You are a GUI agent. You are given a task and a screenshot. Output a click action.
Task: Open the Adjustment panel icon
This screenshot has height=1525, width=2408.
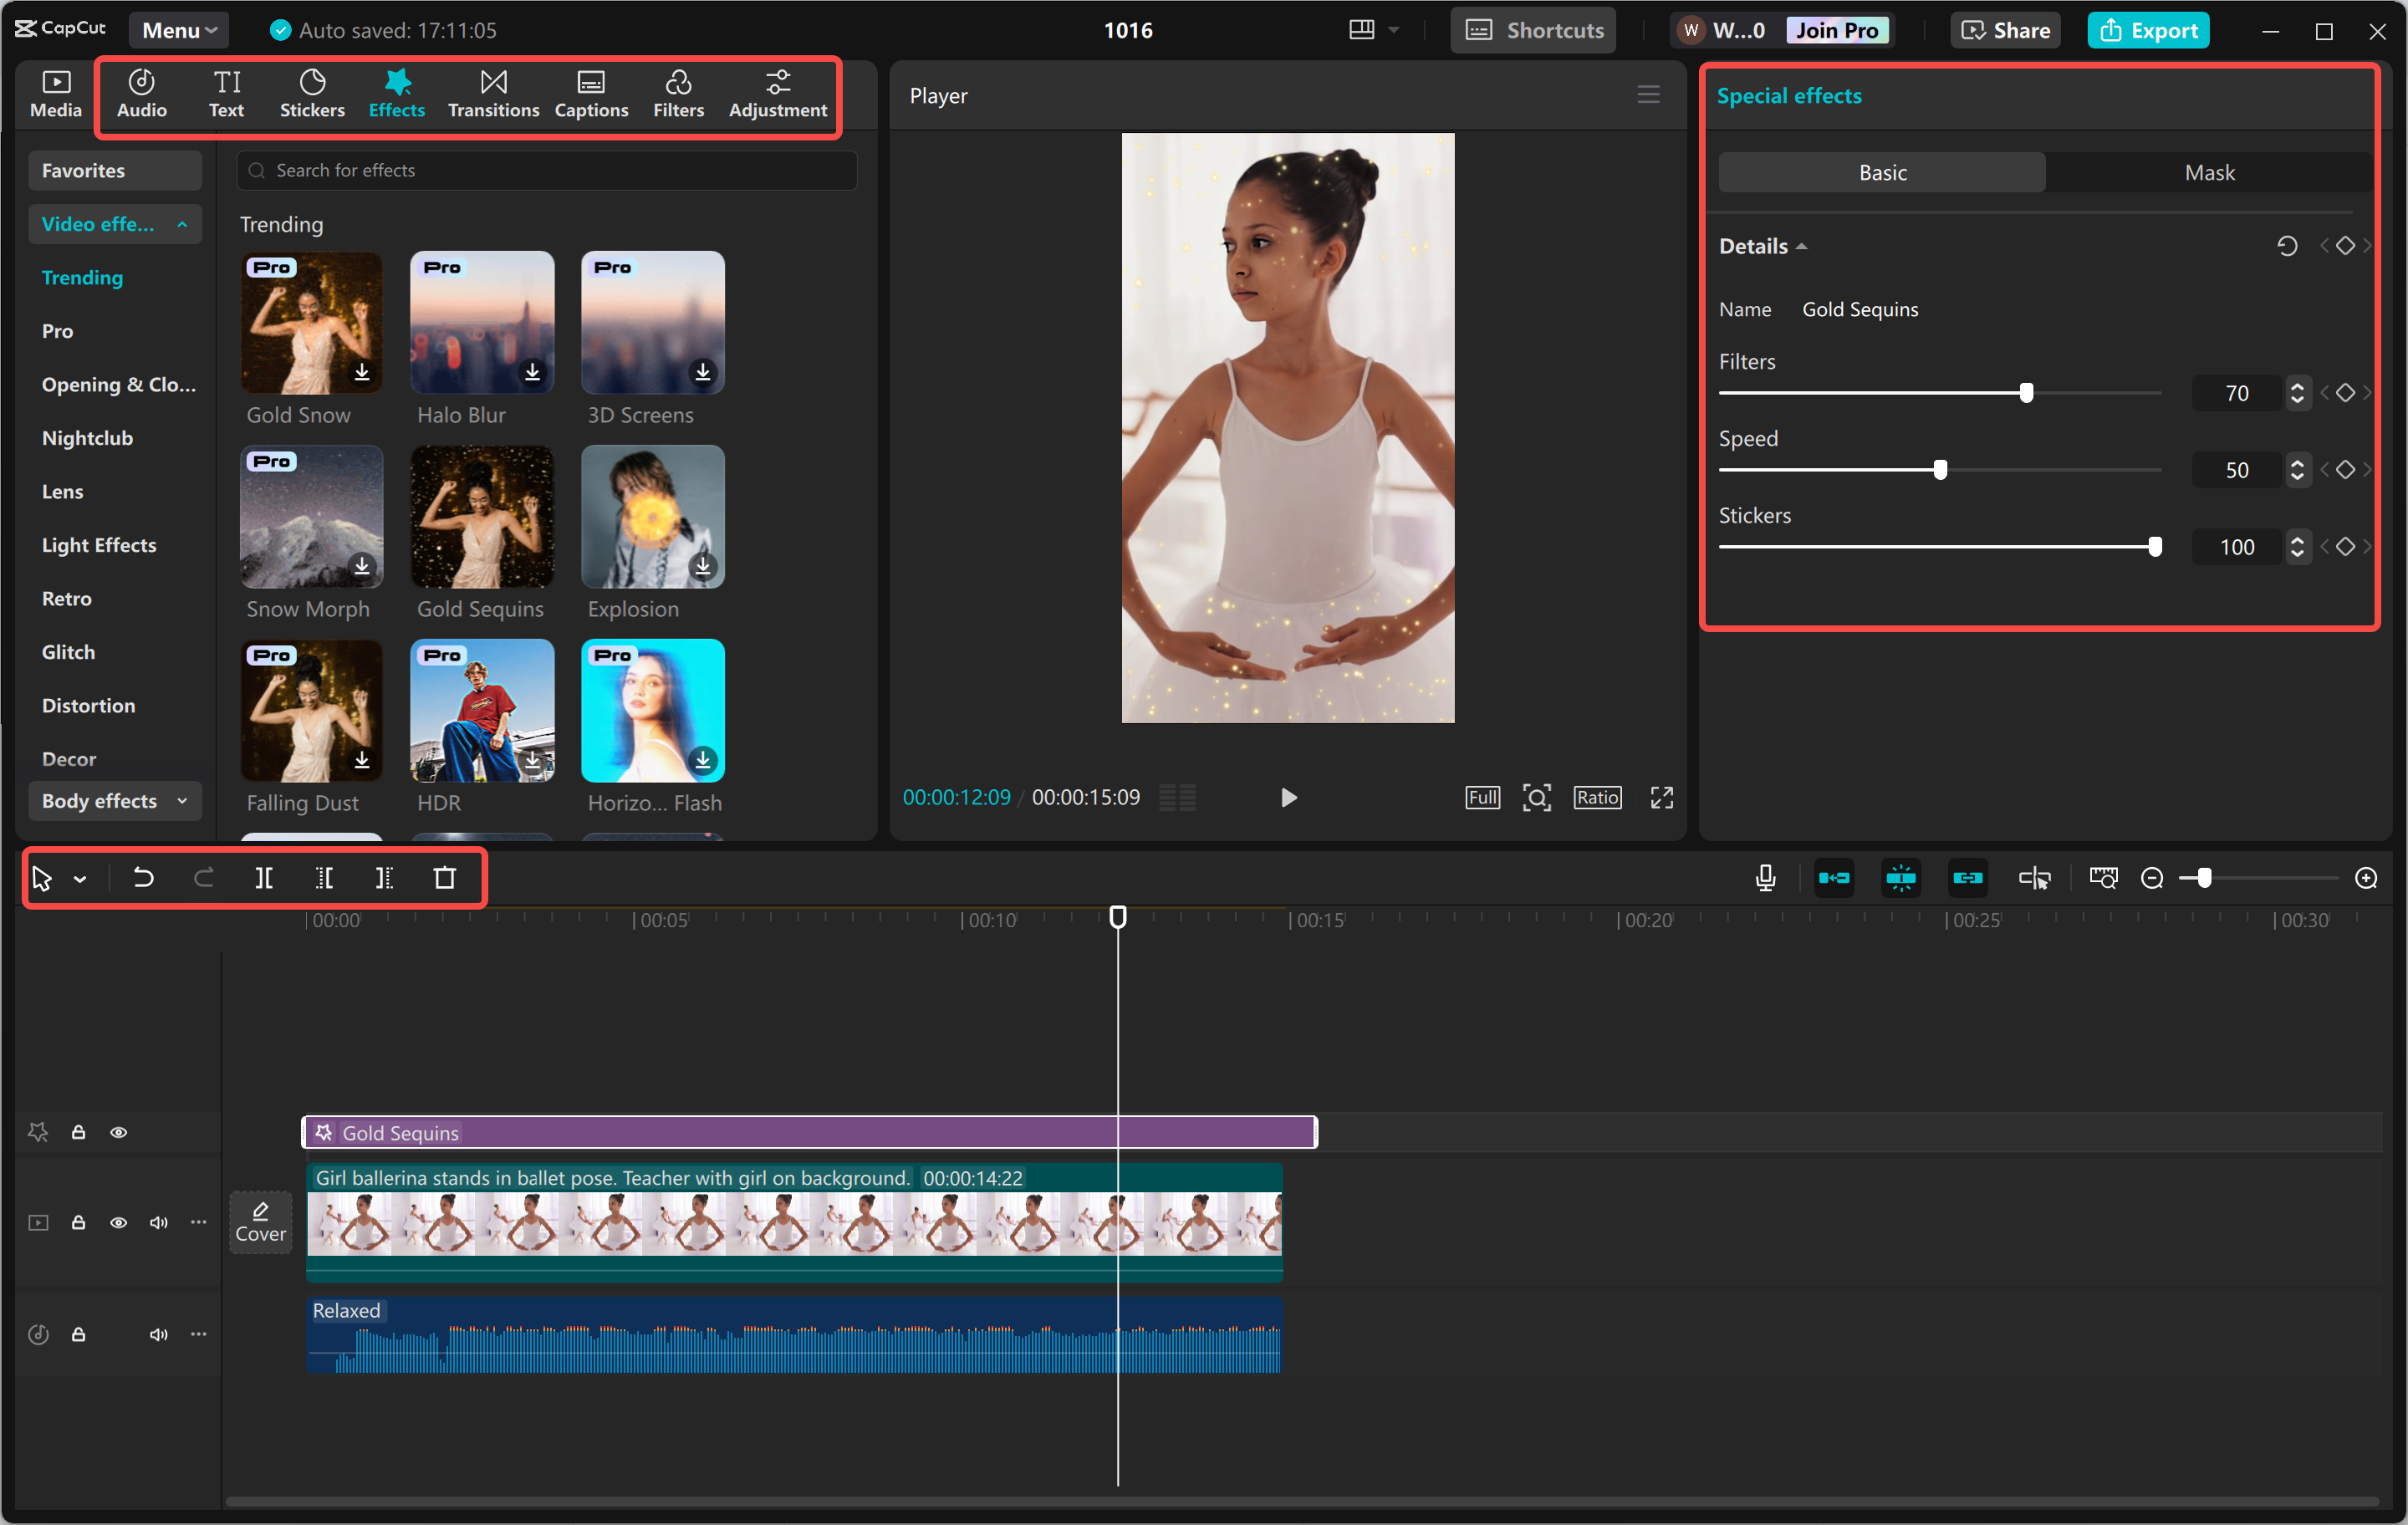coord(777,93)
